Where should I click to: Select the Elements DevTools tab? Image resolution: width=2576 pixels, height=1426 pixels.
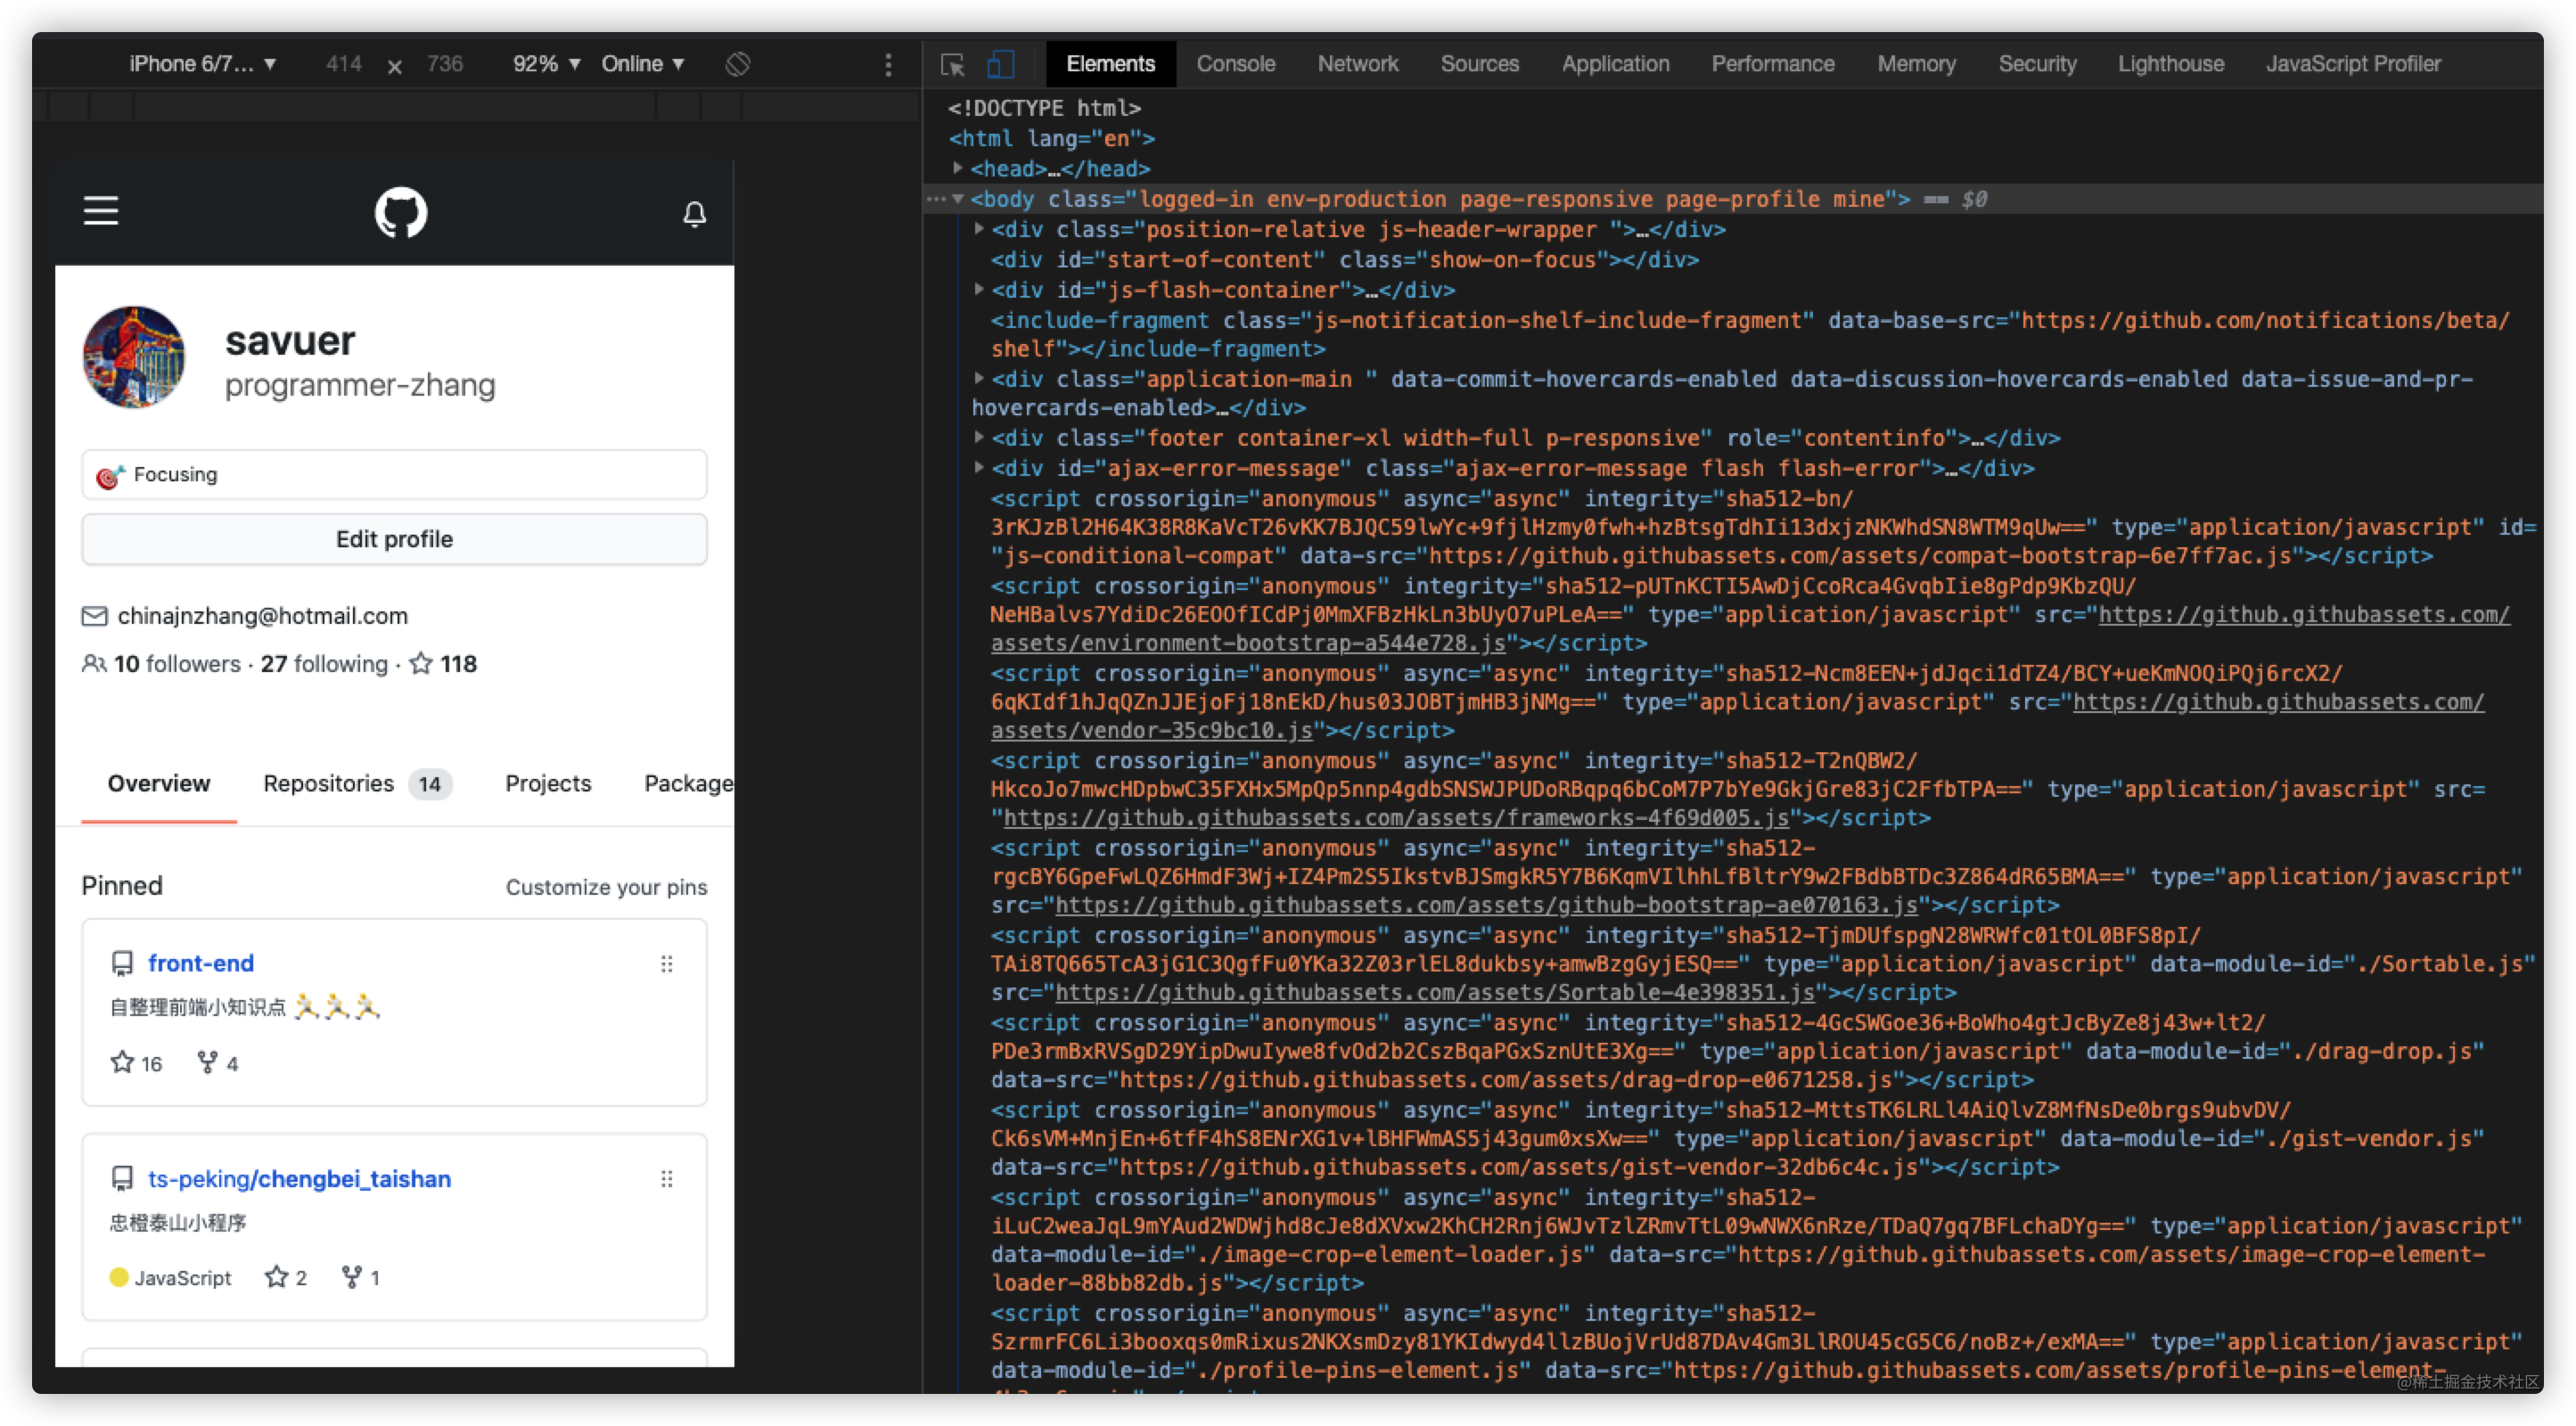(1110, 64)
